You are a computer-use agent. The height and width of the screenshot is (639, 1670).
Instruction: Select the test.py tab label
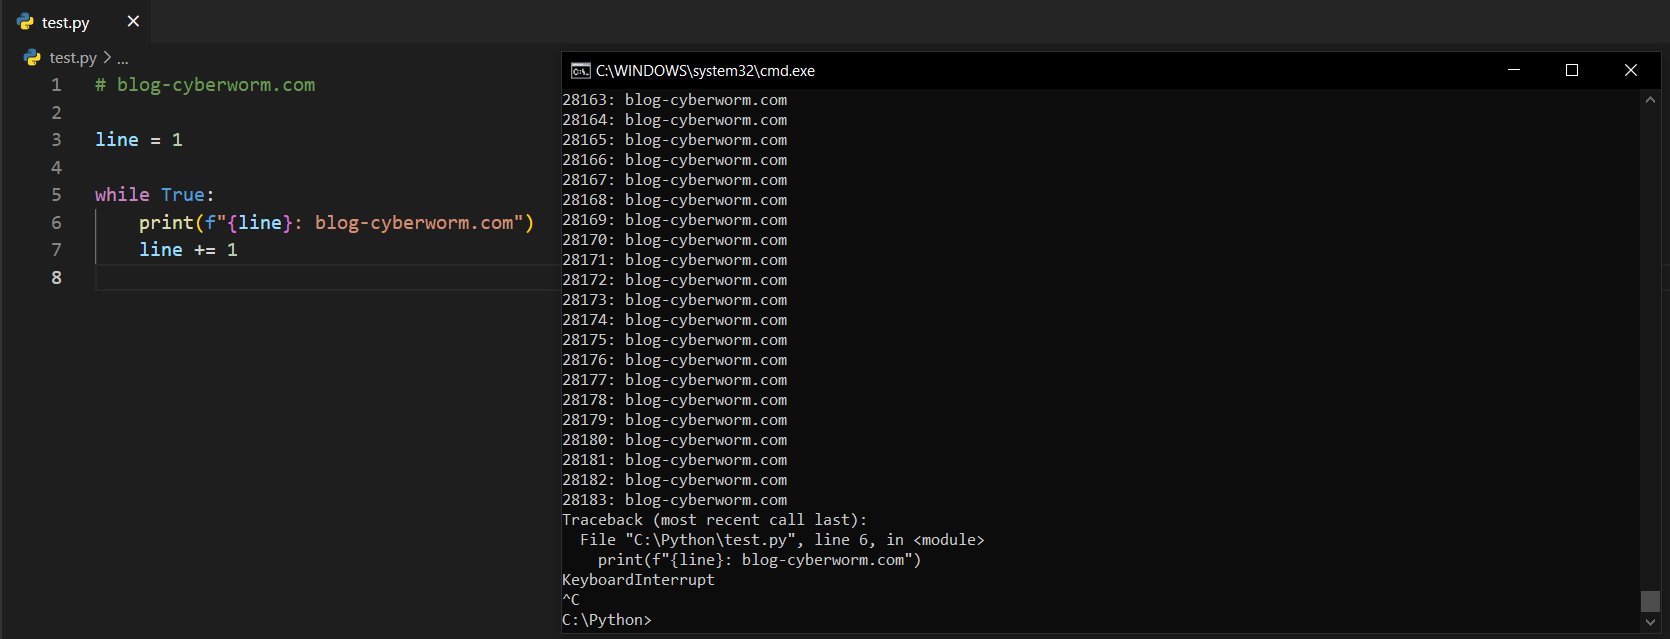[66, 22]
